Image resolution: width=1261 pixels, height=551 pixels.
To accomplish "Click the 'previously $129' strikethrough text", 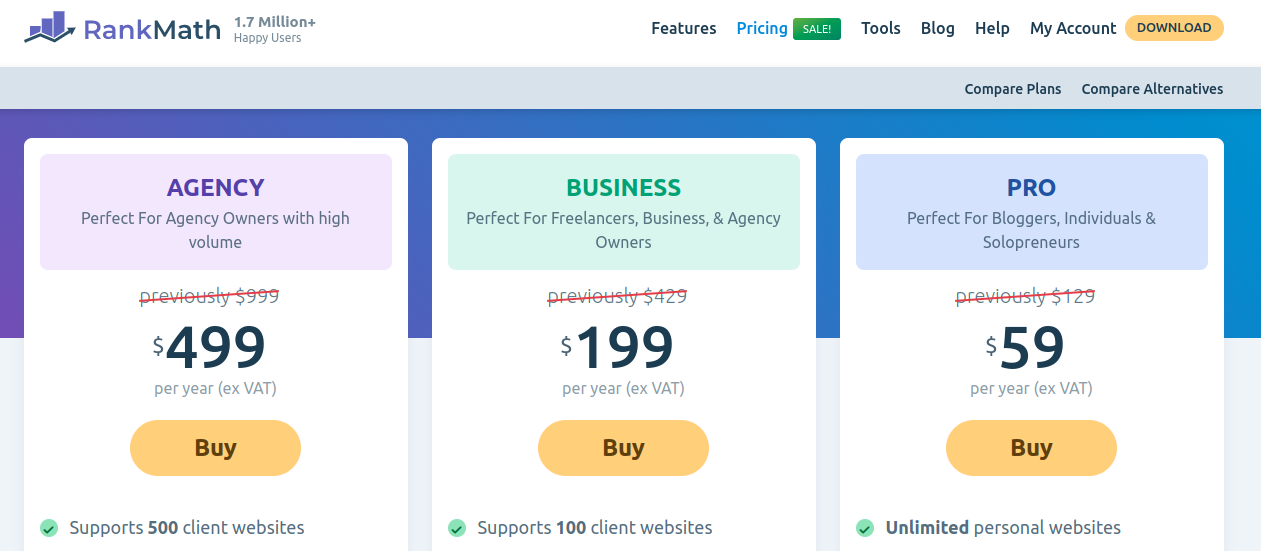I will click(1025, 296).
